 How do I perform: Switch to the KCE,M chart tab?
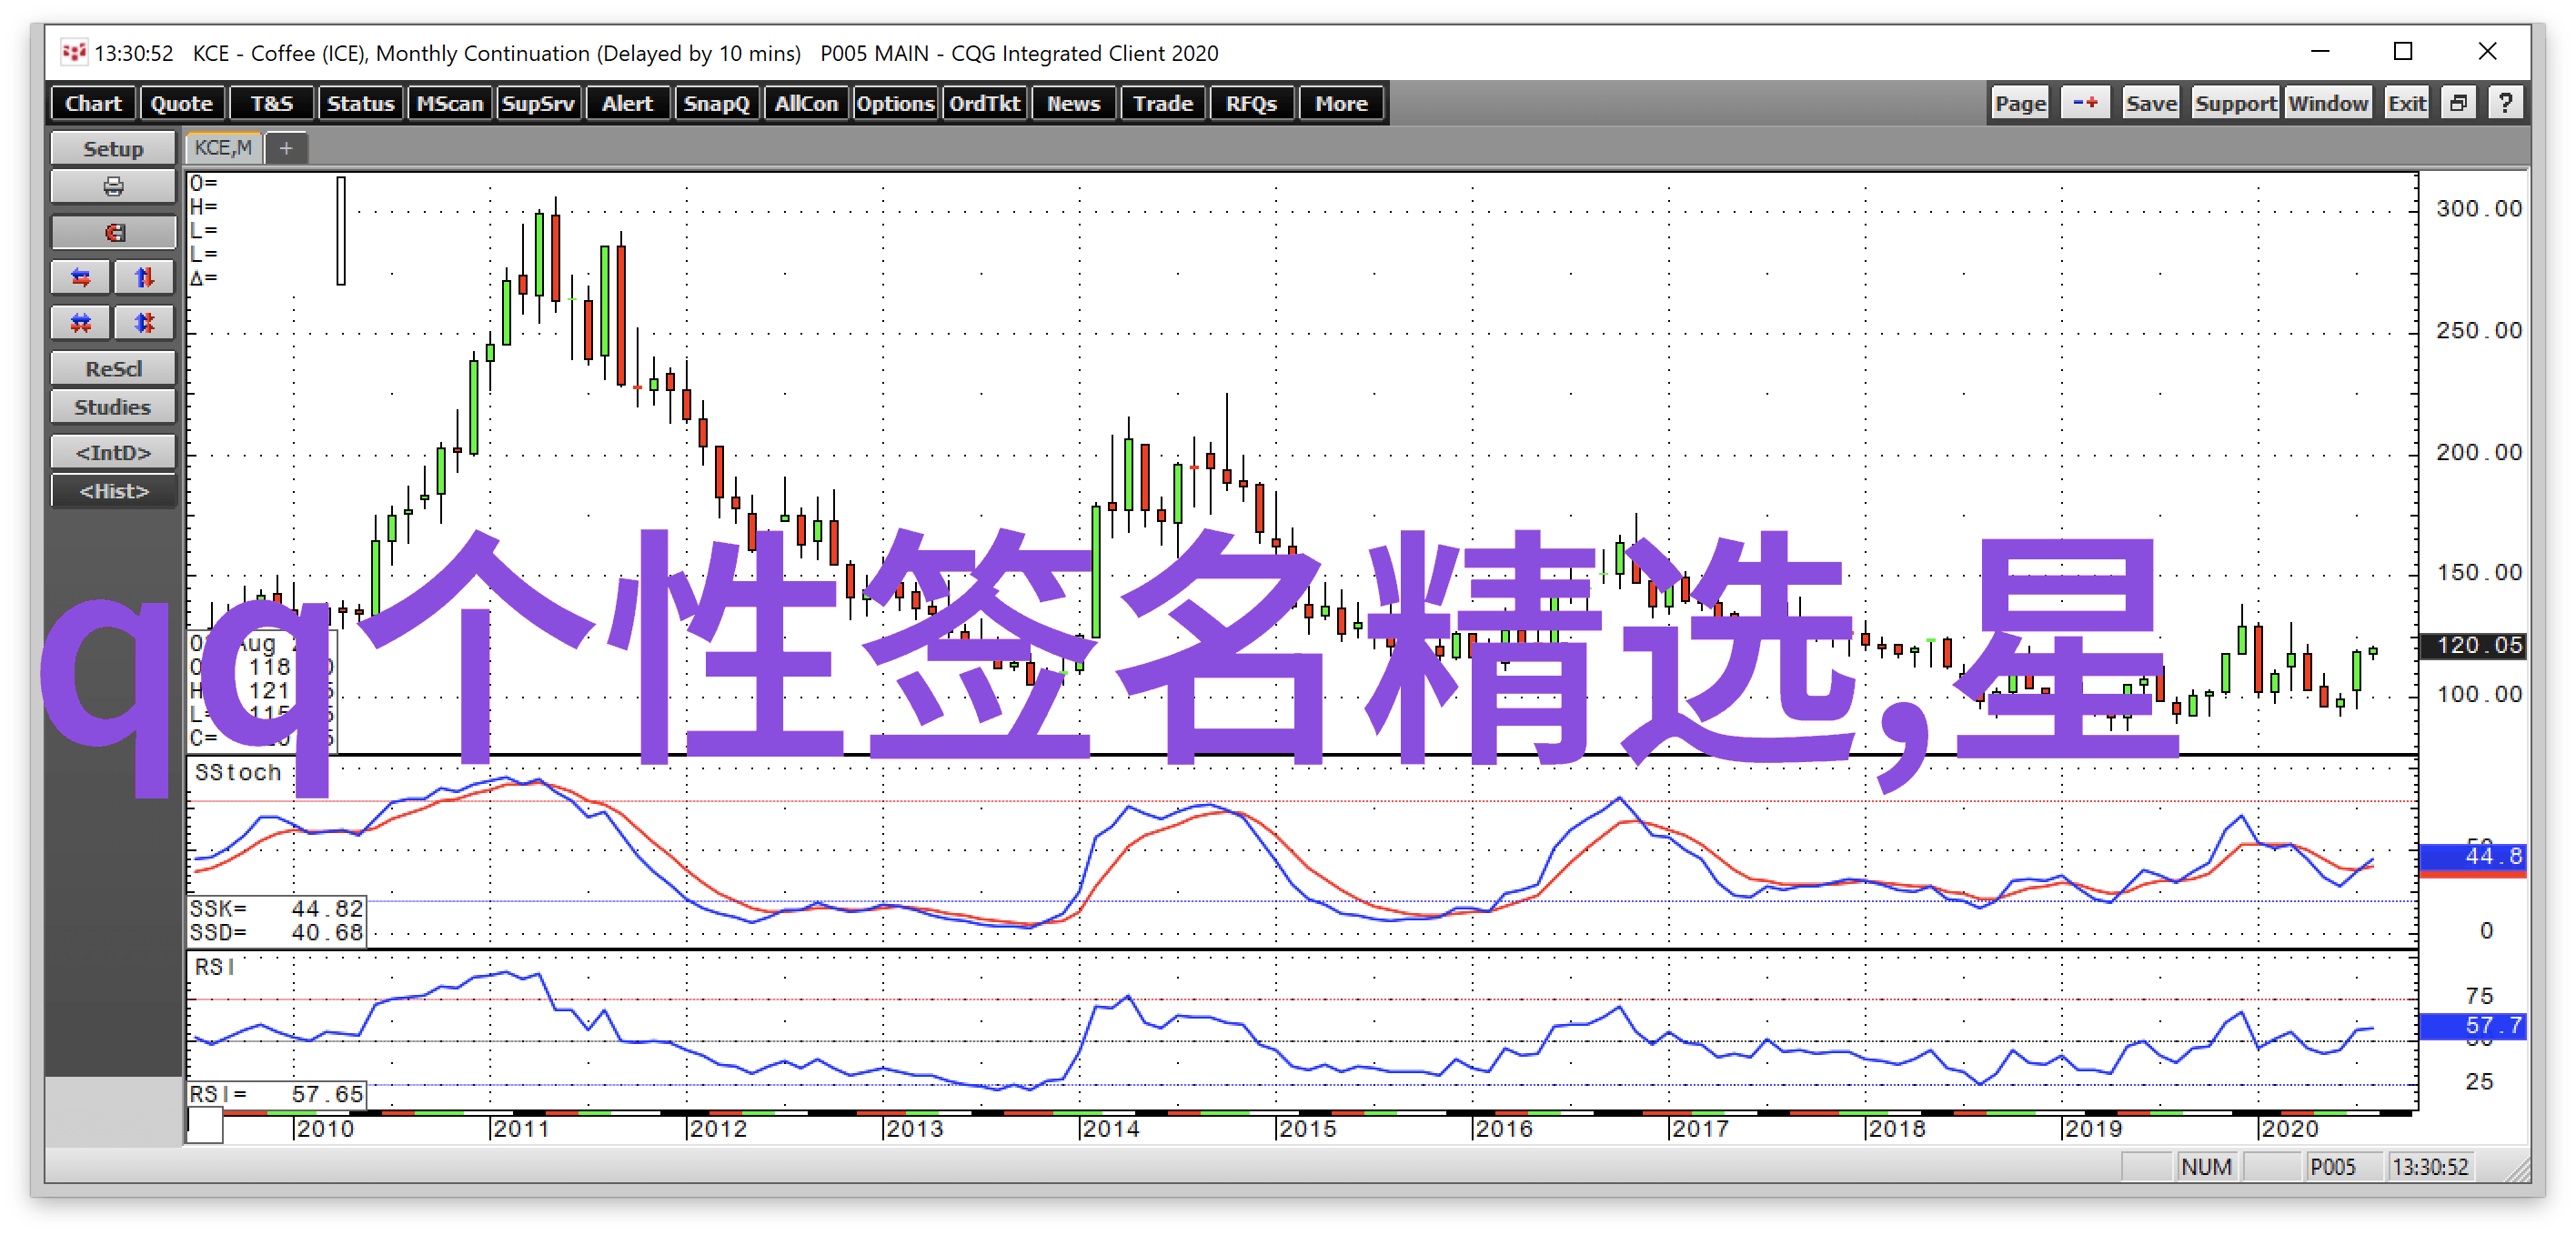[x=223, y=148]
